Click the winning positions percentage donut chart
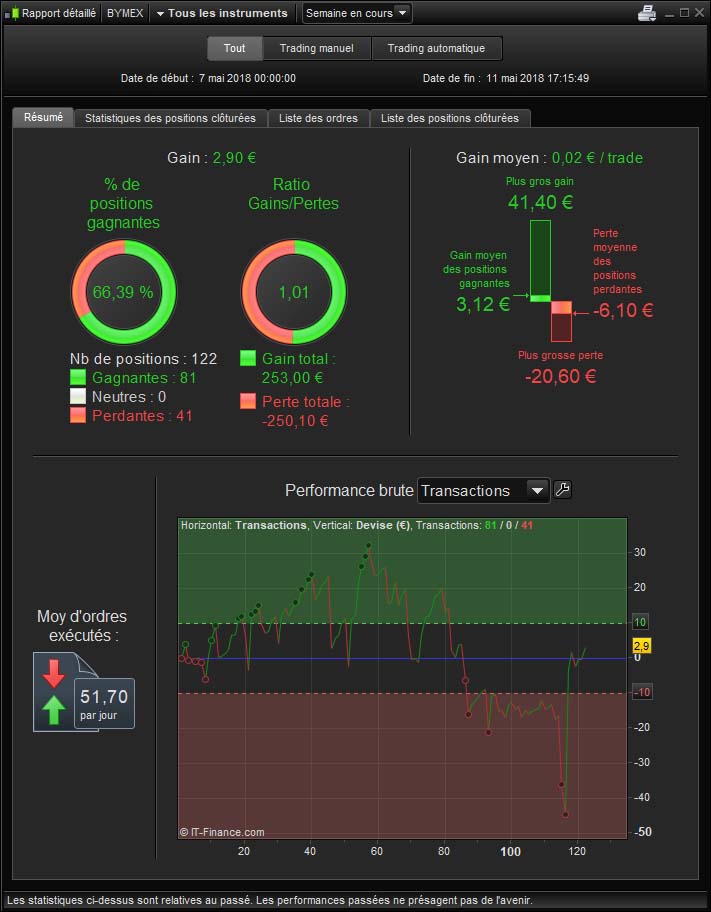This screenshot has height=912, width=711. (x=124, y=292)
